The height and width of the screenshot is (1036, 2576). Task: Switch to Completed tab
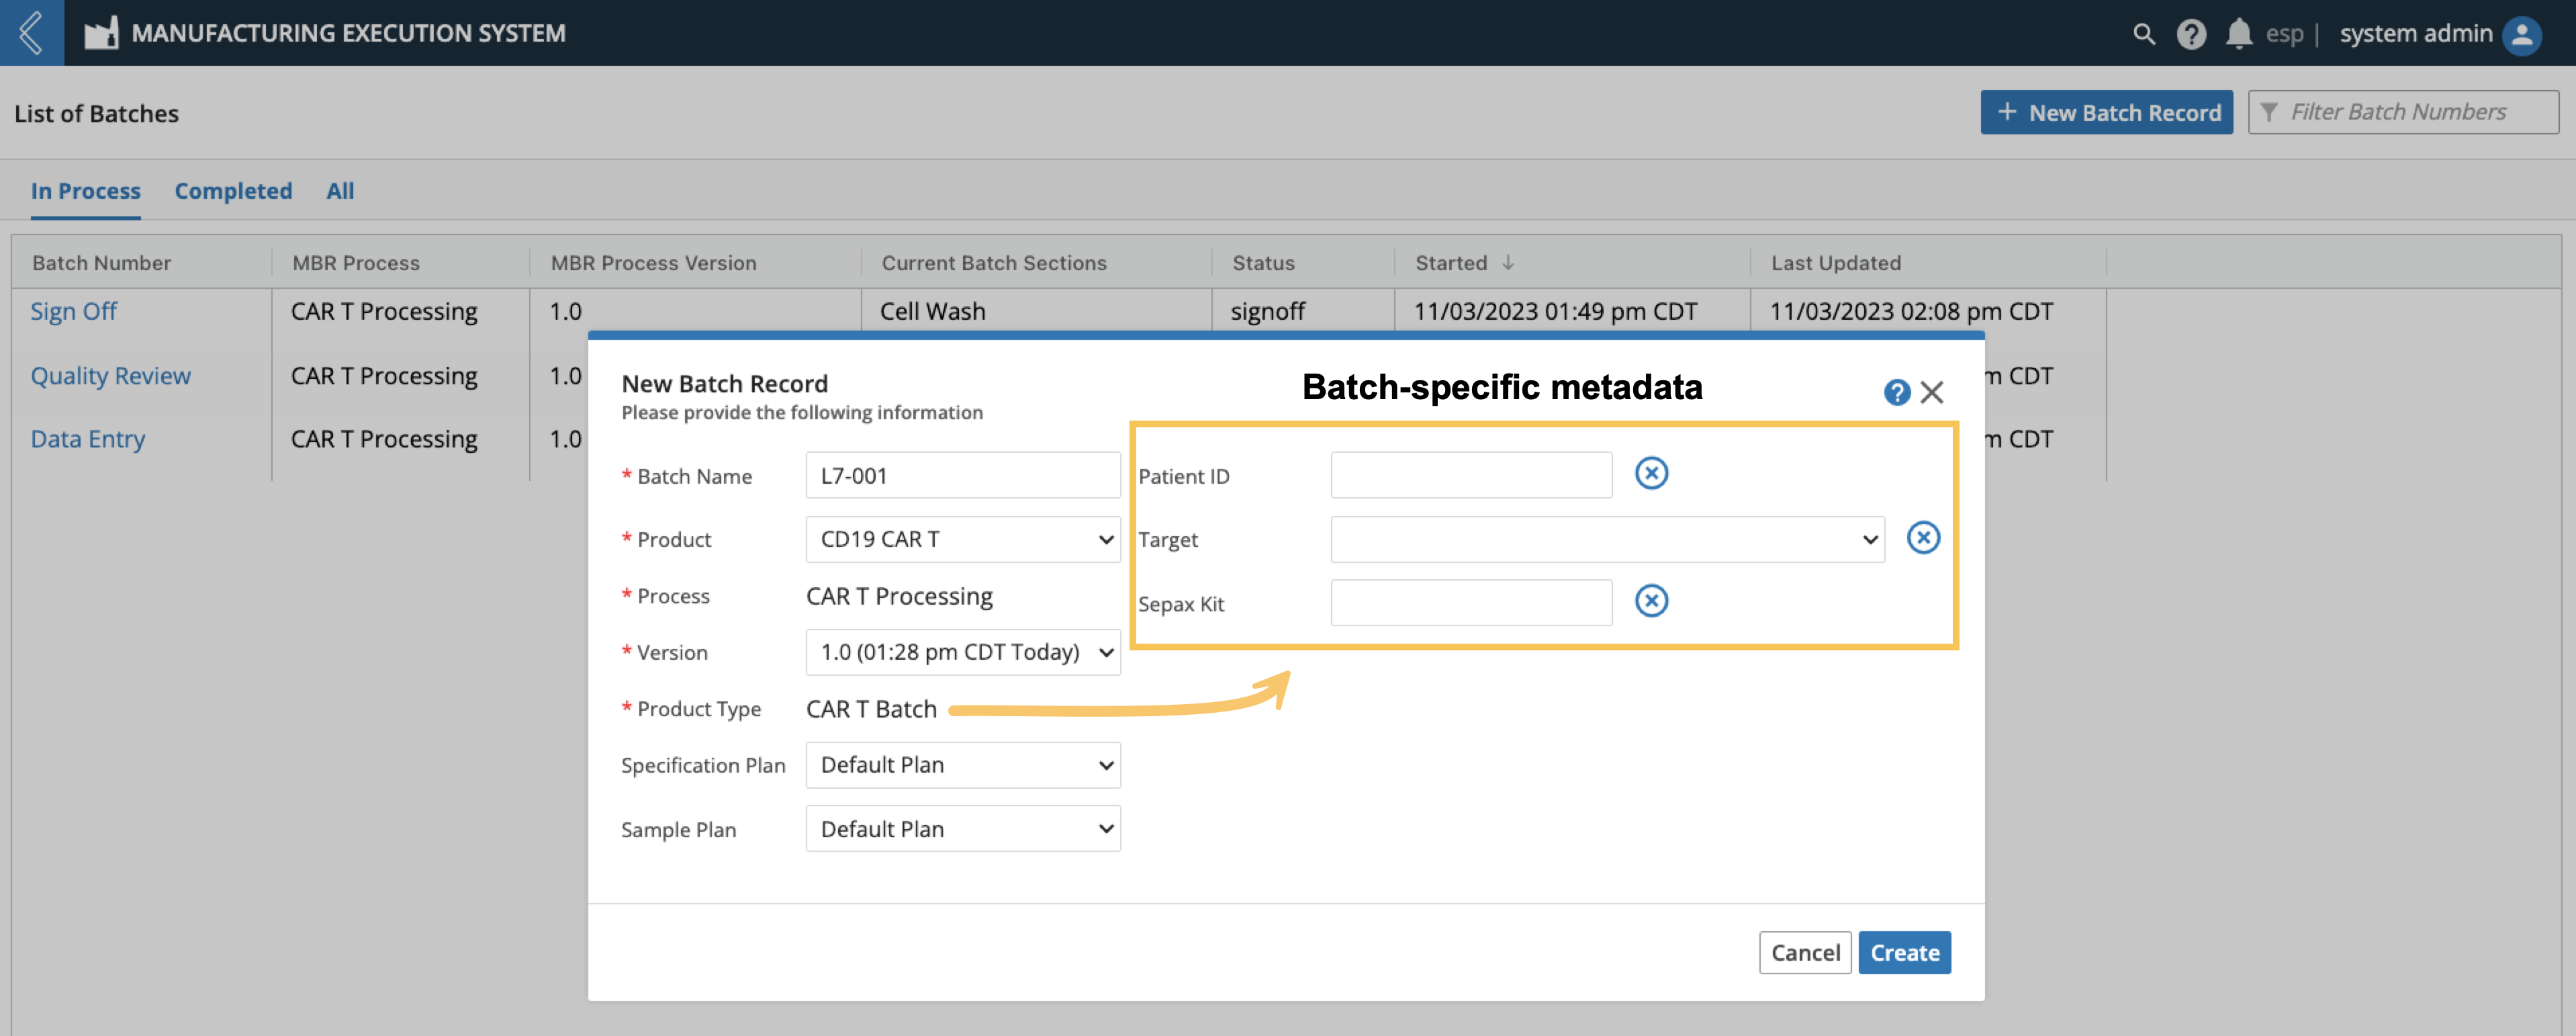[233, 191]
